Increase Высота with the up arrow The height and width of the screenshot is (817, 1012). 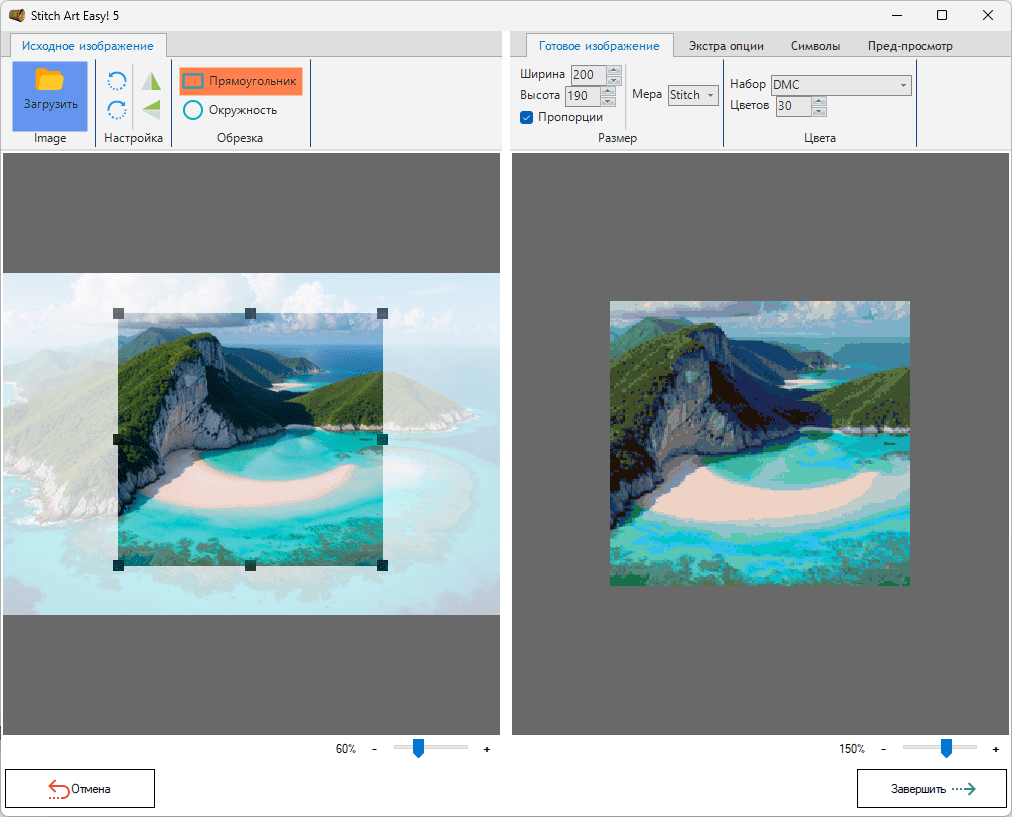[x=608, y=92]
